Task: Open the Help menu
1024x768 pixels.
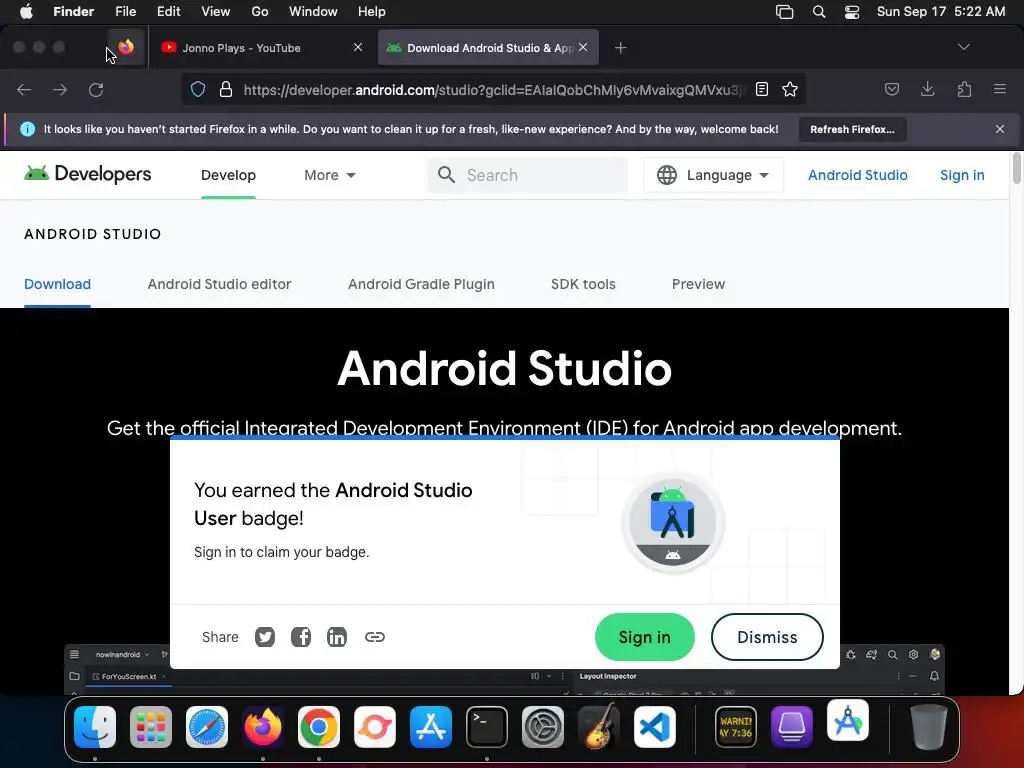Action: (372, 11)
